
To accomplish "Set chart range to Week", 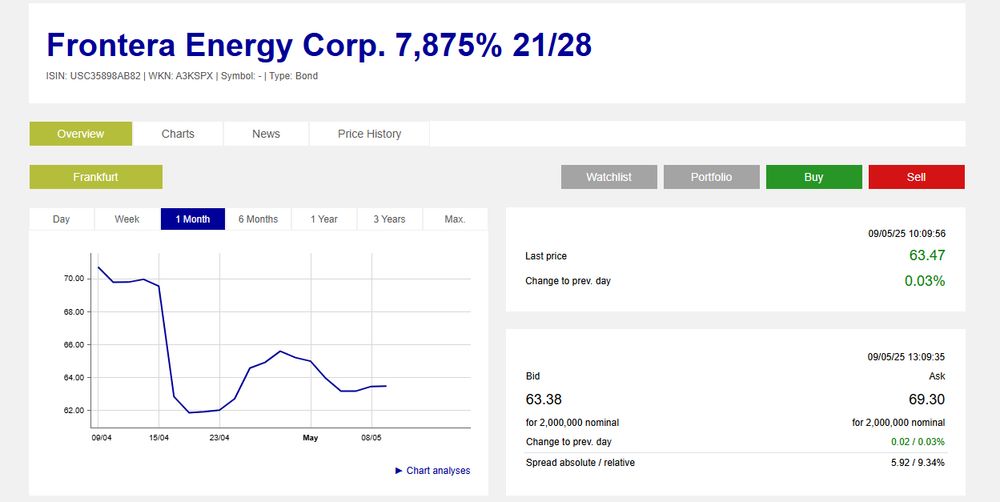I will [x=127, y=219].
